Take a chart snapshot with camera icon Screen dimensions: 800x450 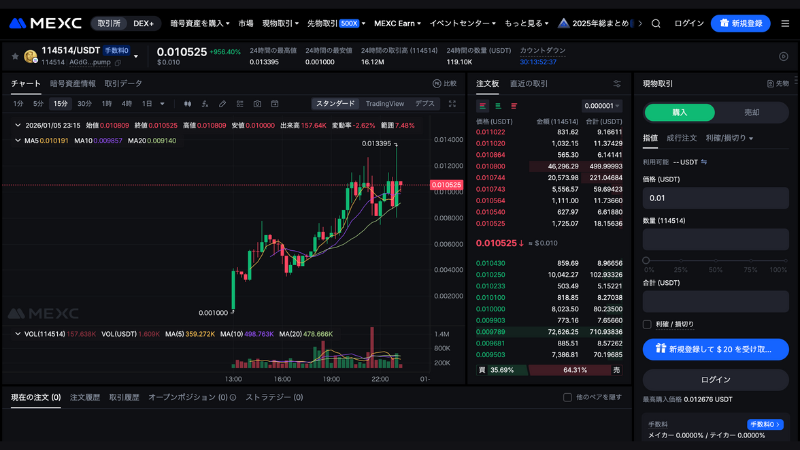tap(257, 104)
